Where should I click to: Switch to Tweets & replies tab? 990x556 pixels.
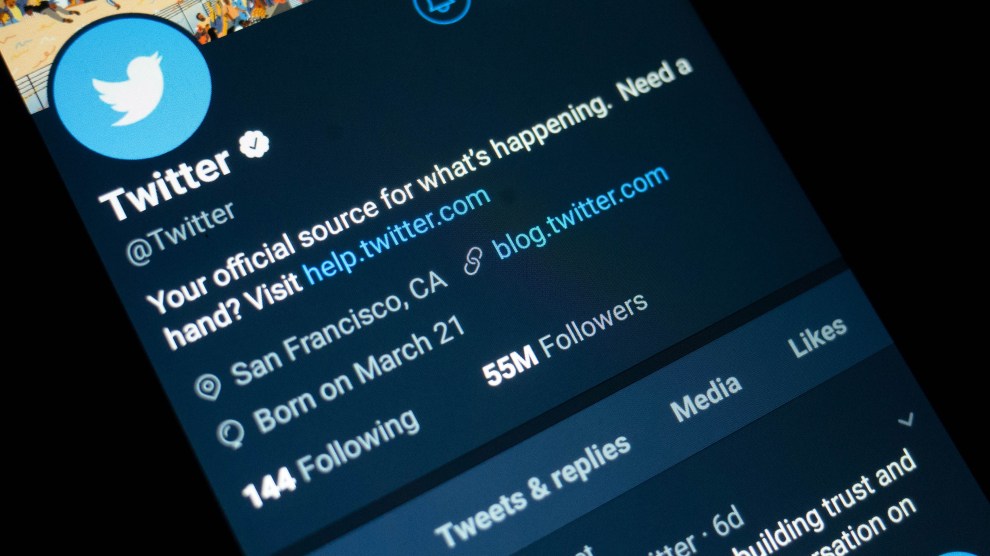click(x=533, y=491)
